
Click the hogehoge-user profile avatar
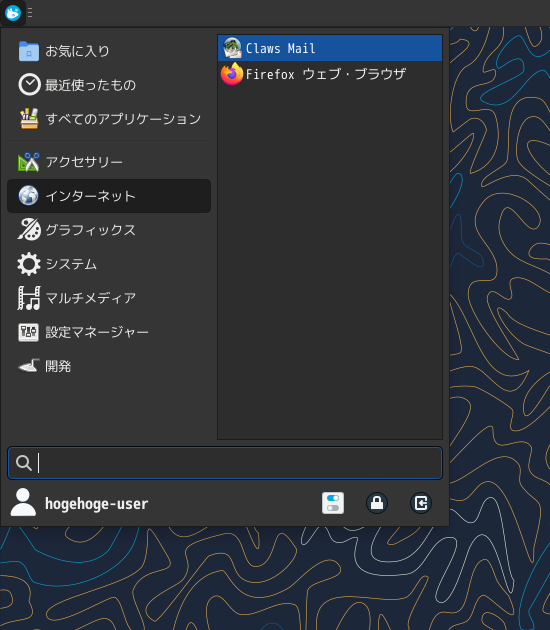(23, 502)
